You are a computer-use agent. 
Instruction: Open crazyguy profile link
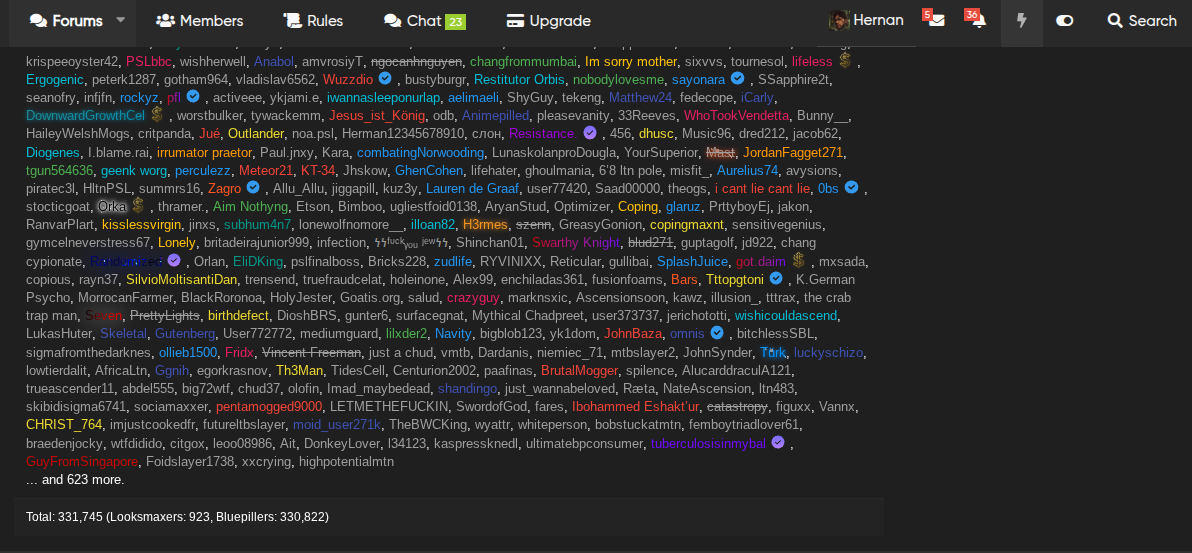(x=471, y=297)
